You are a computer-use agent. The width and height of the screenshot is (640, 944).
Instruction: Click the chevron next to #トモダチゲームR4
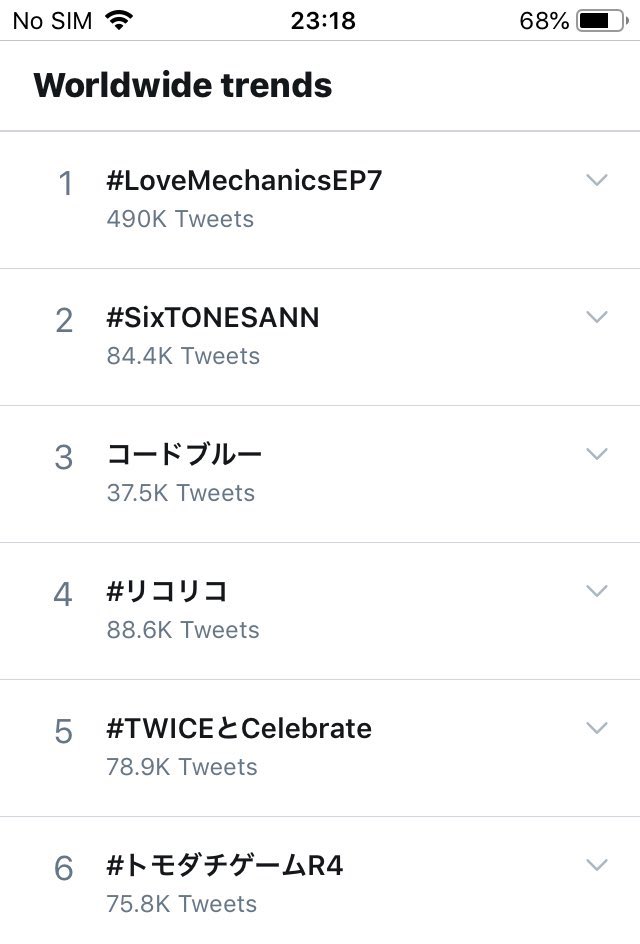pos(597,865)
